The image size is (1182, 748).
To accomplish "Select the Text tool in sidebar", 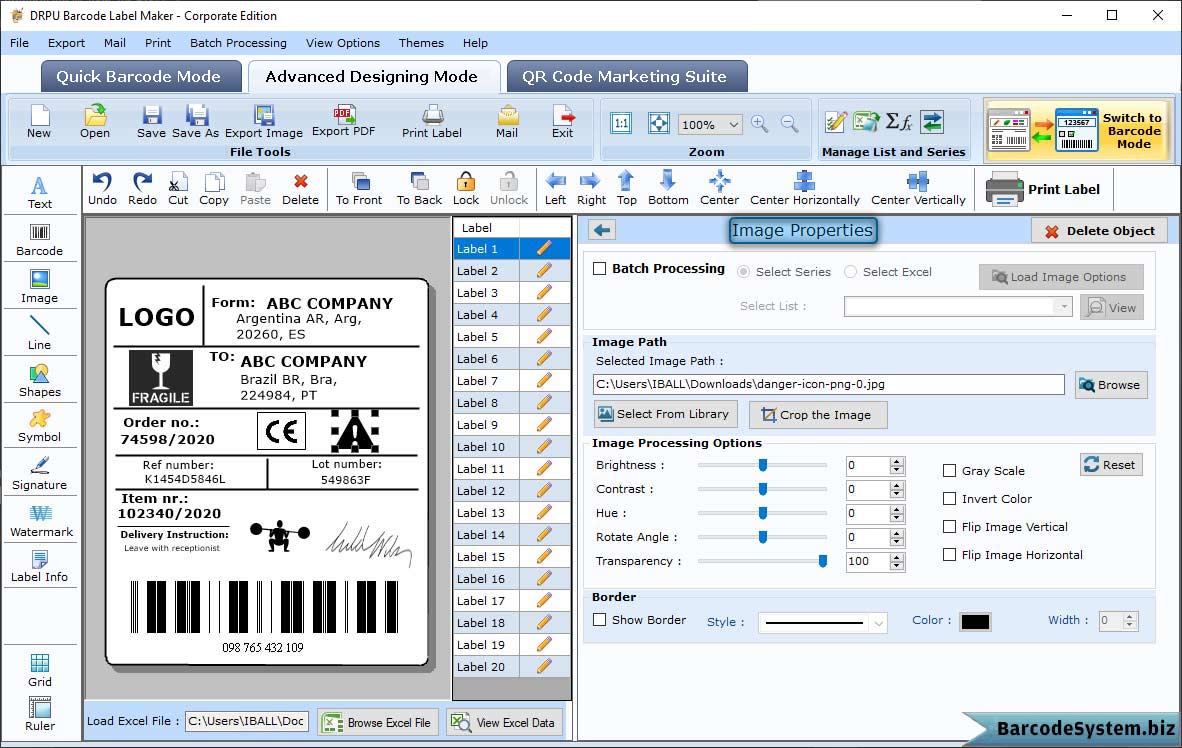I will [39, 192].
